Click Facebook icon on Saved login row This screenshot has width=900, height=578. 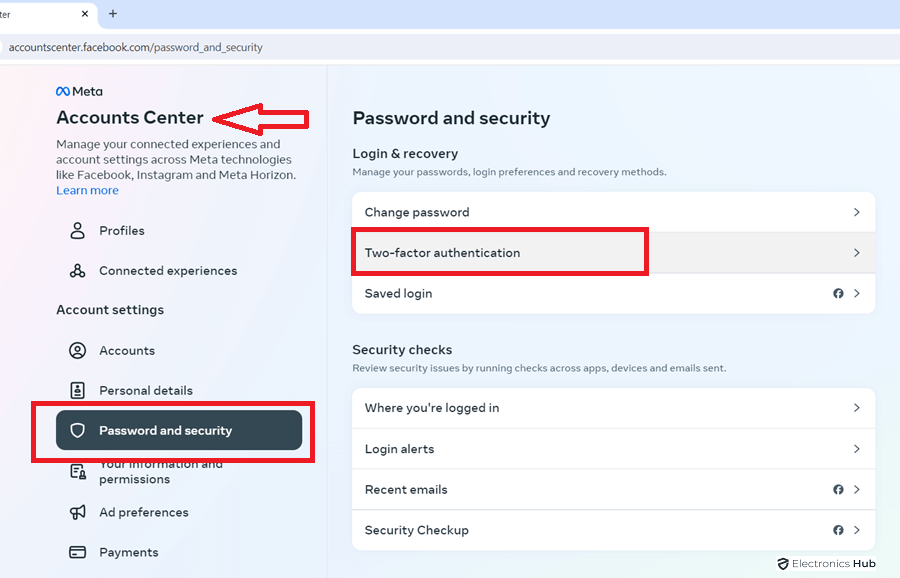tap(838, 294)
